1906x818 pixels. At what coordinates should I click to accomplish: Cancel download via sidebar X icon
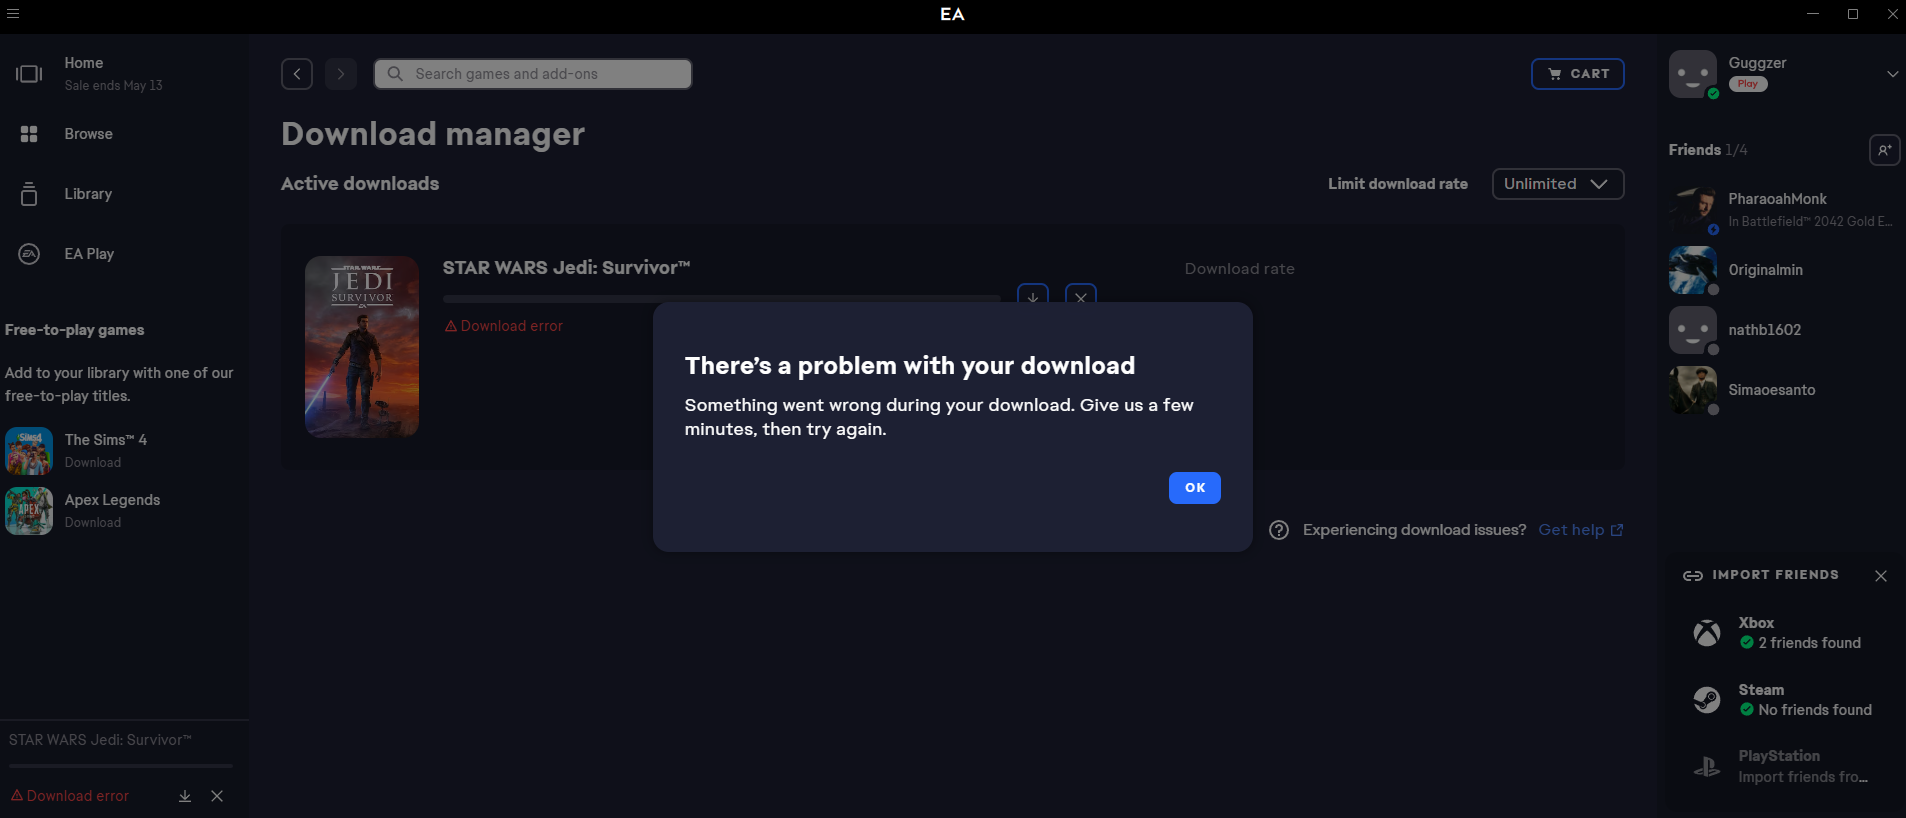pos(217,796)
